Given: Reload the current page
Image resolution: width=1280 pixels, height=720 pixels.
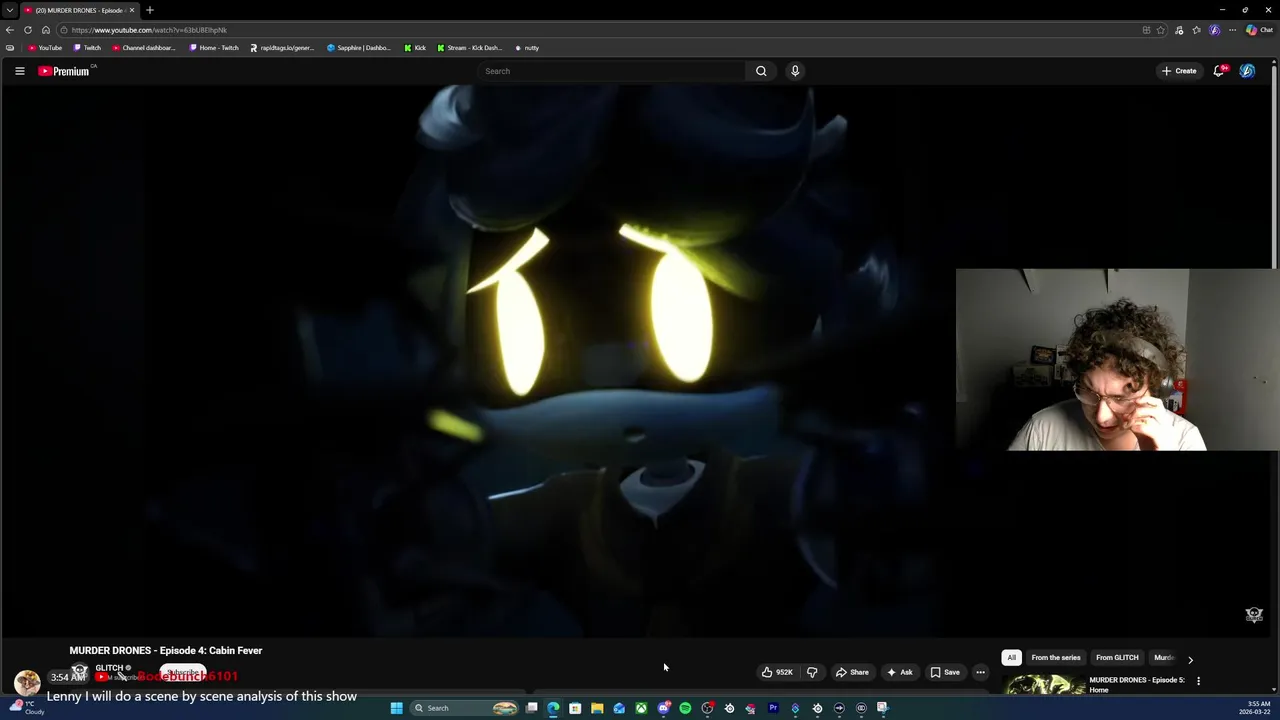Looking at the screenshot, I should coord(28,30).
